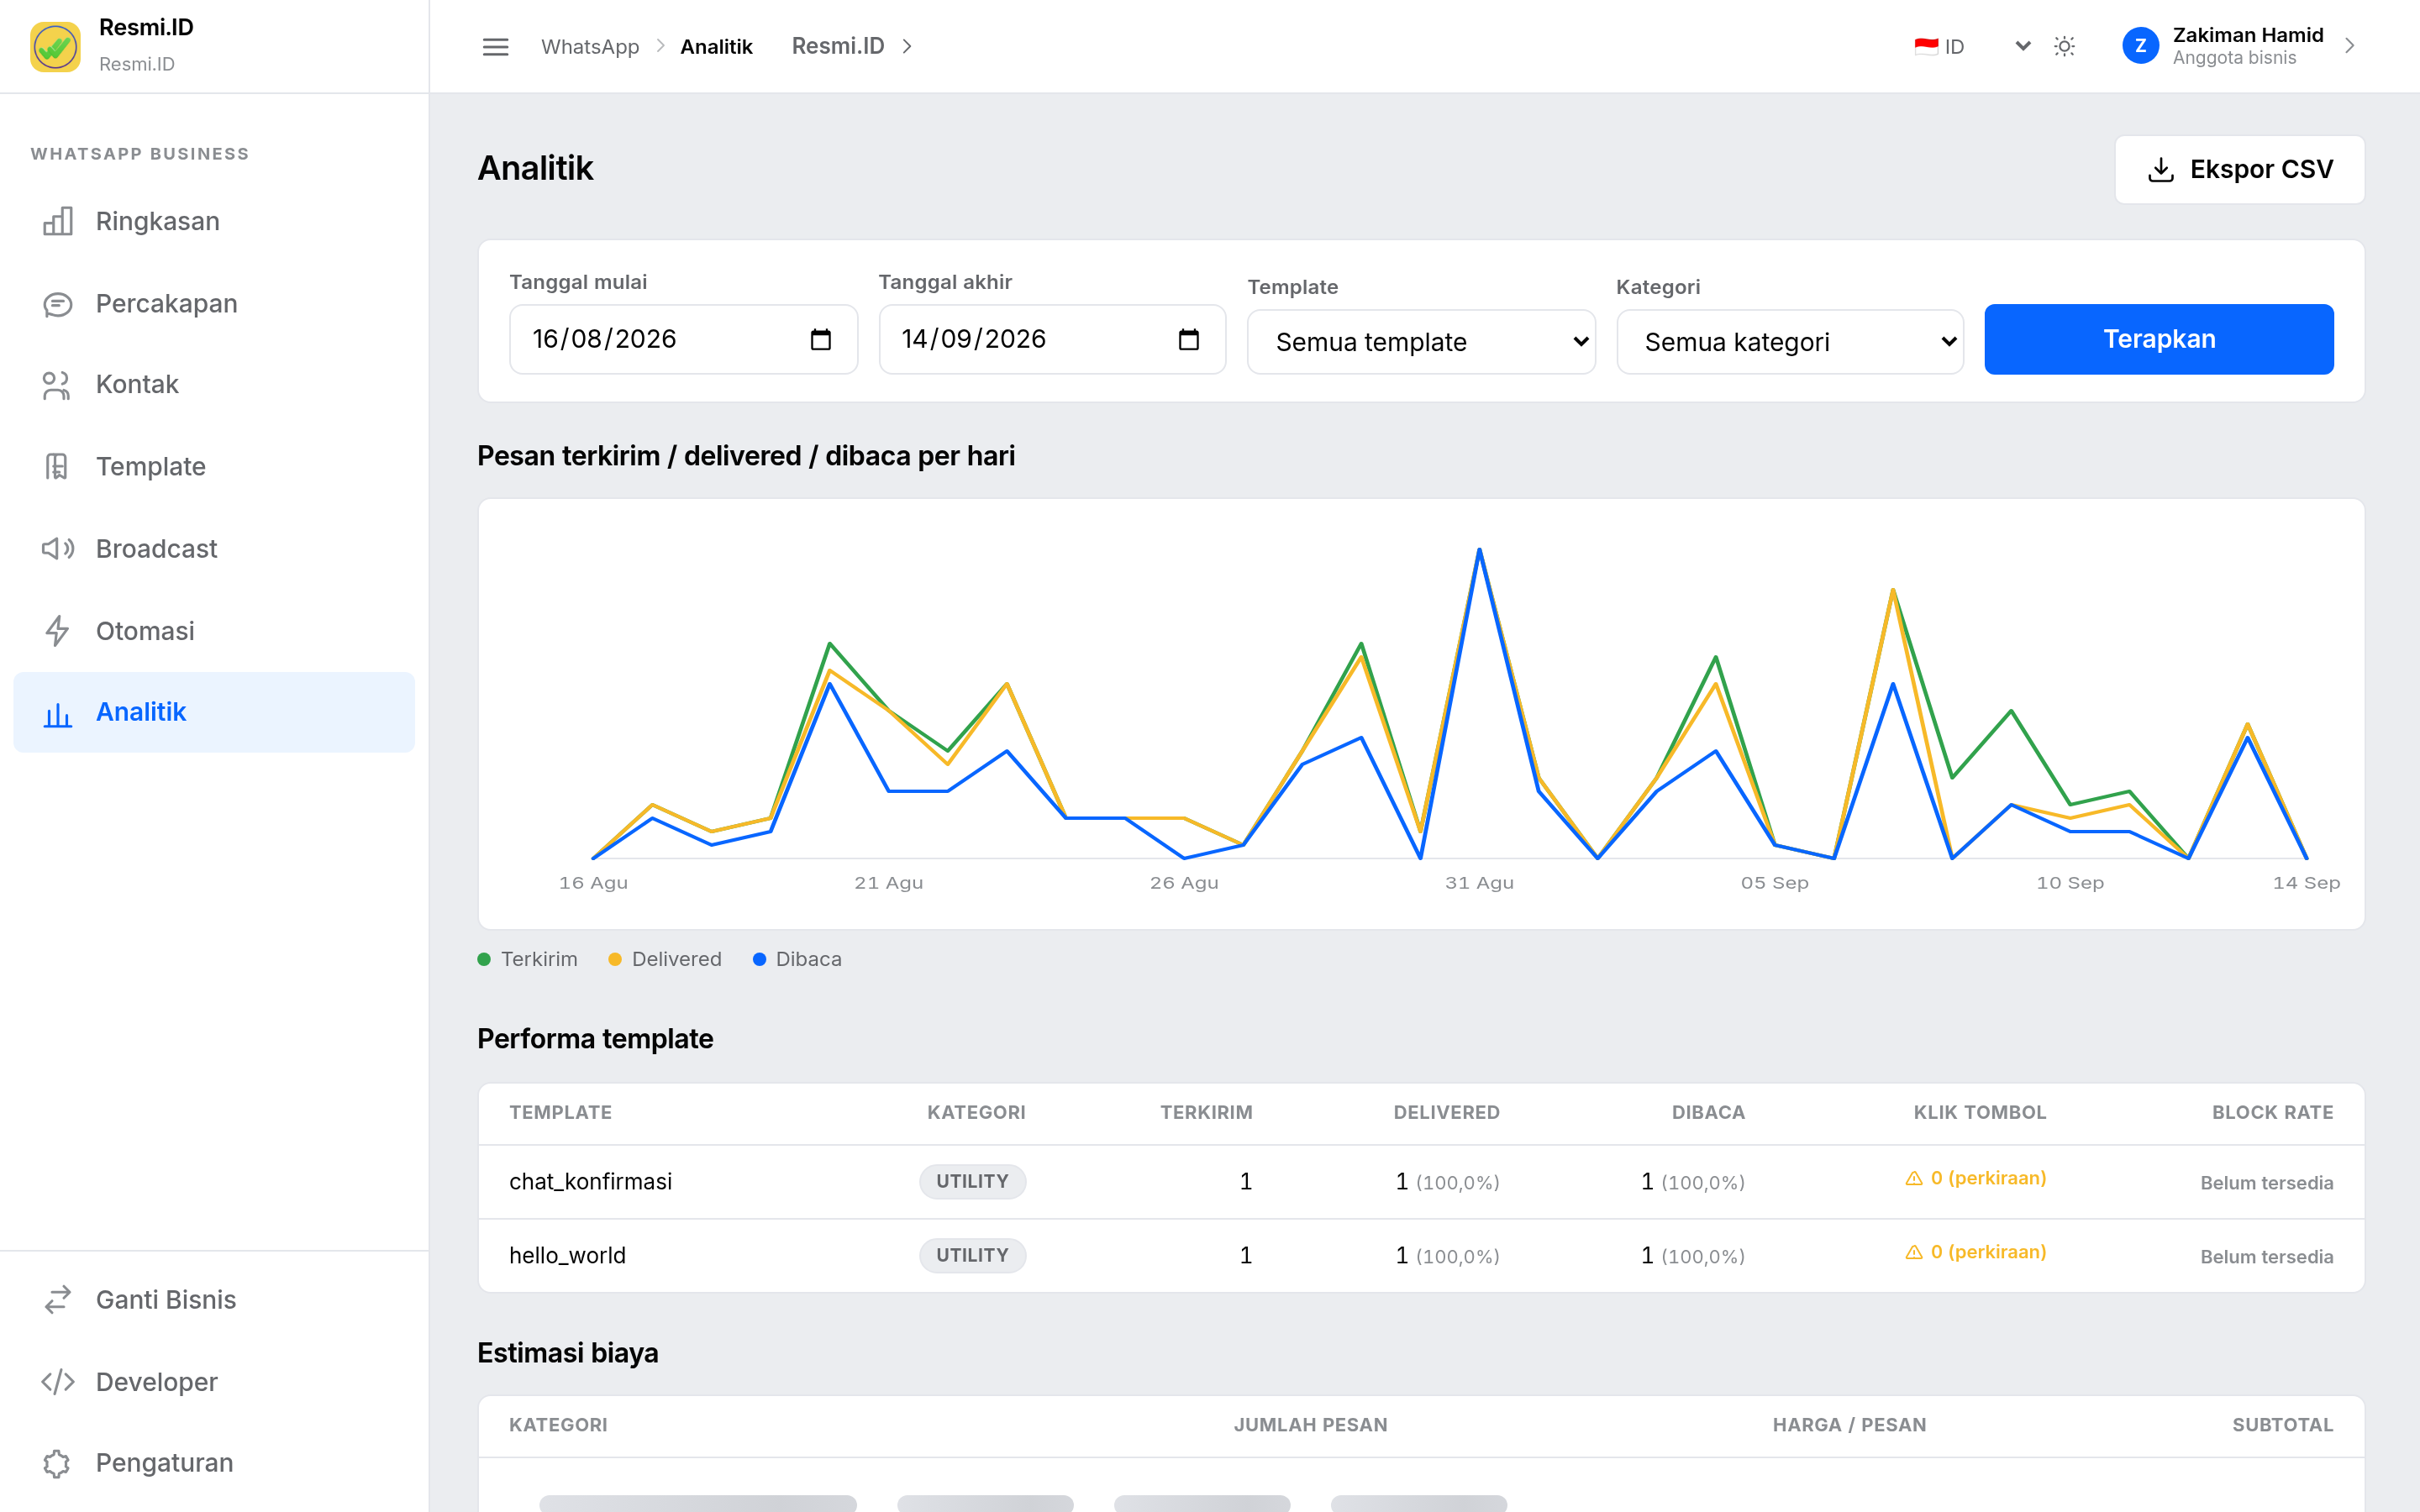Open the Broadcast menu item
The height and width of the screenshot is (1512, 2420).
(214, 549)
